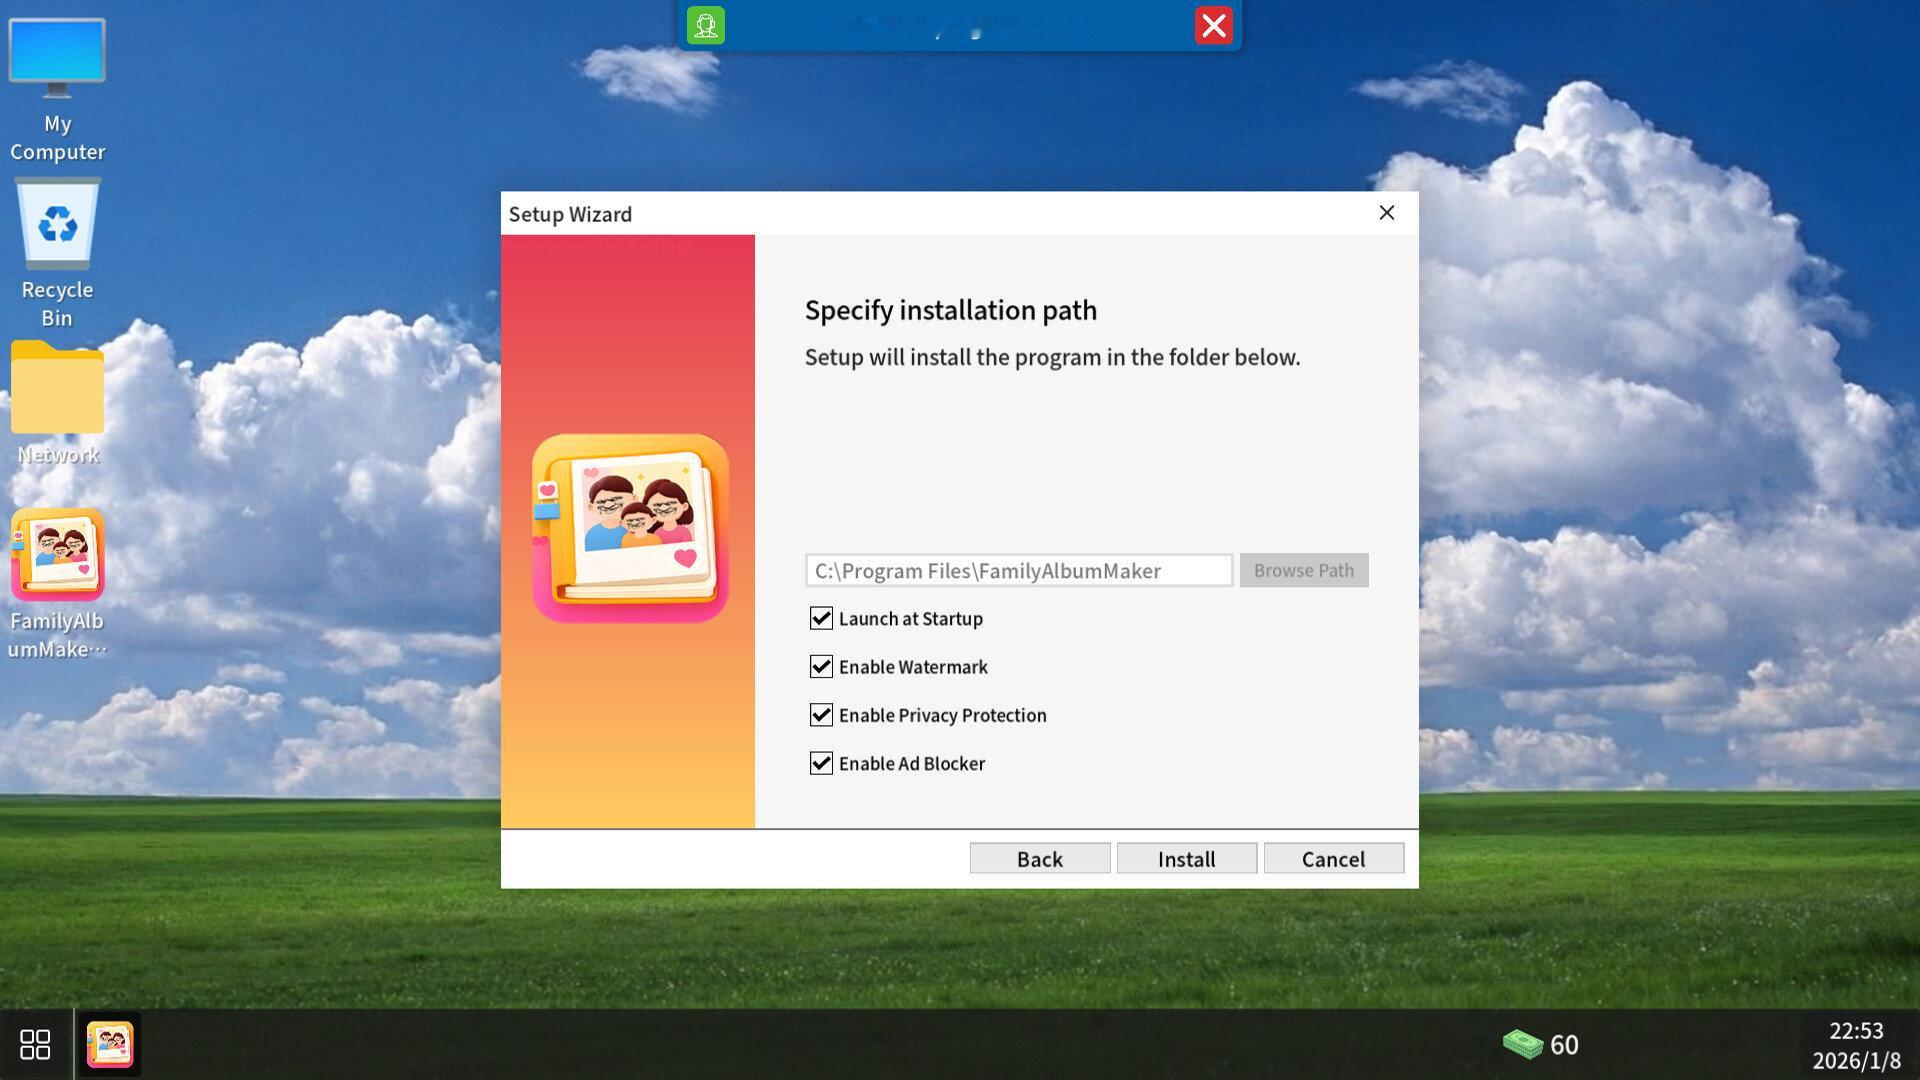The width and height of the screenshot is (1920, 1080).
Task: Toggle Enable Privacy Protection checkbox
Action: 821,715
